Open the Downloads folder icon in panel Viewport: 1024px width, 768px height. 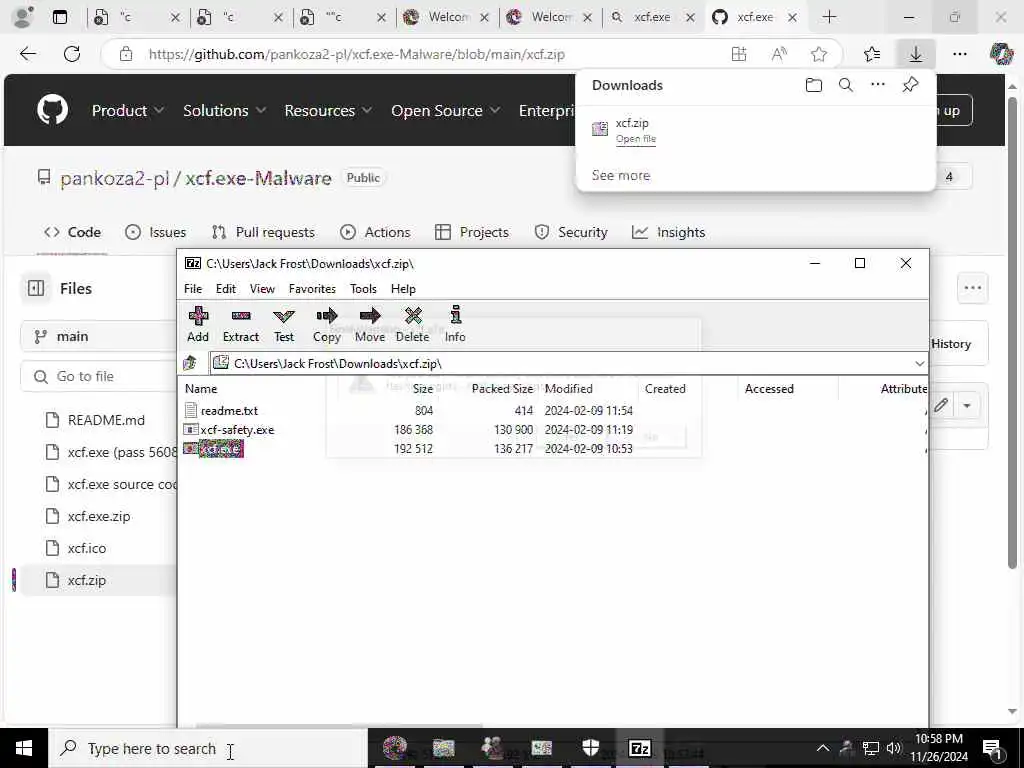(x=814, y=85)
